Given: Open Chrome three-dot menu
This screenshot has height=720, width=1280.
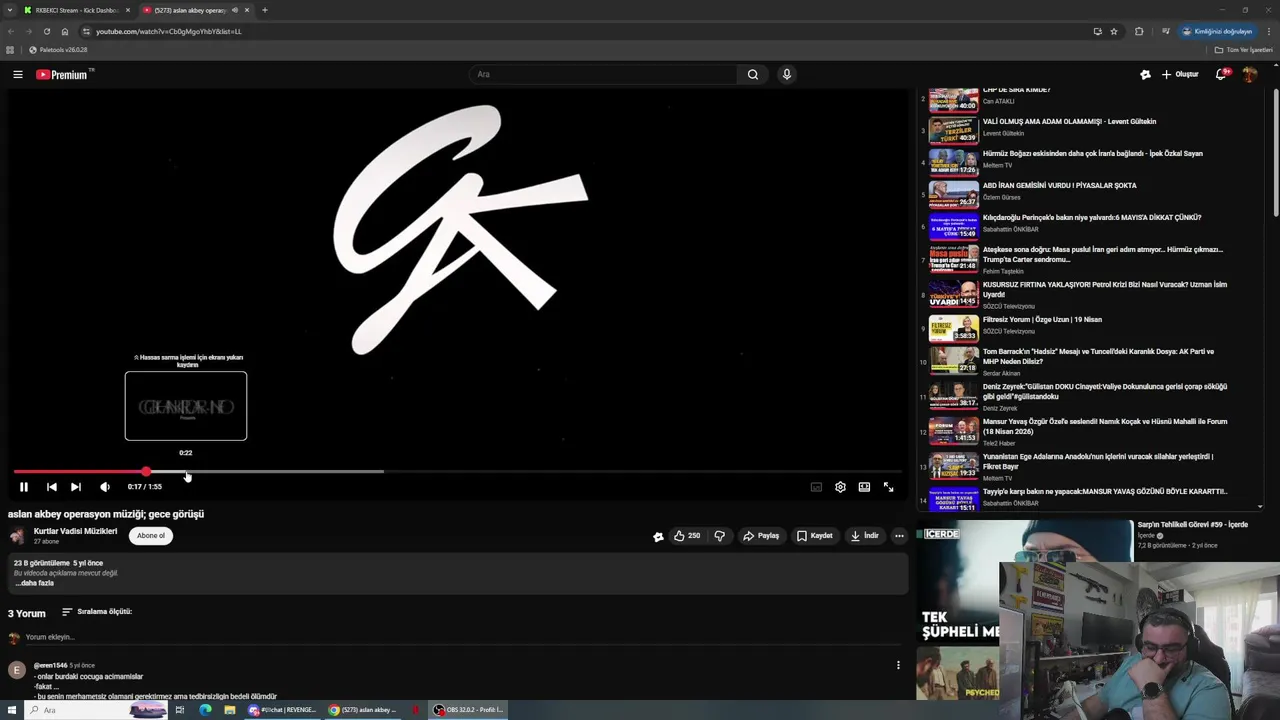Looking at the screenshot, I should point(1268,31).
